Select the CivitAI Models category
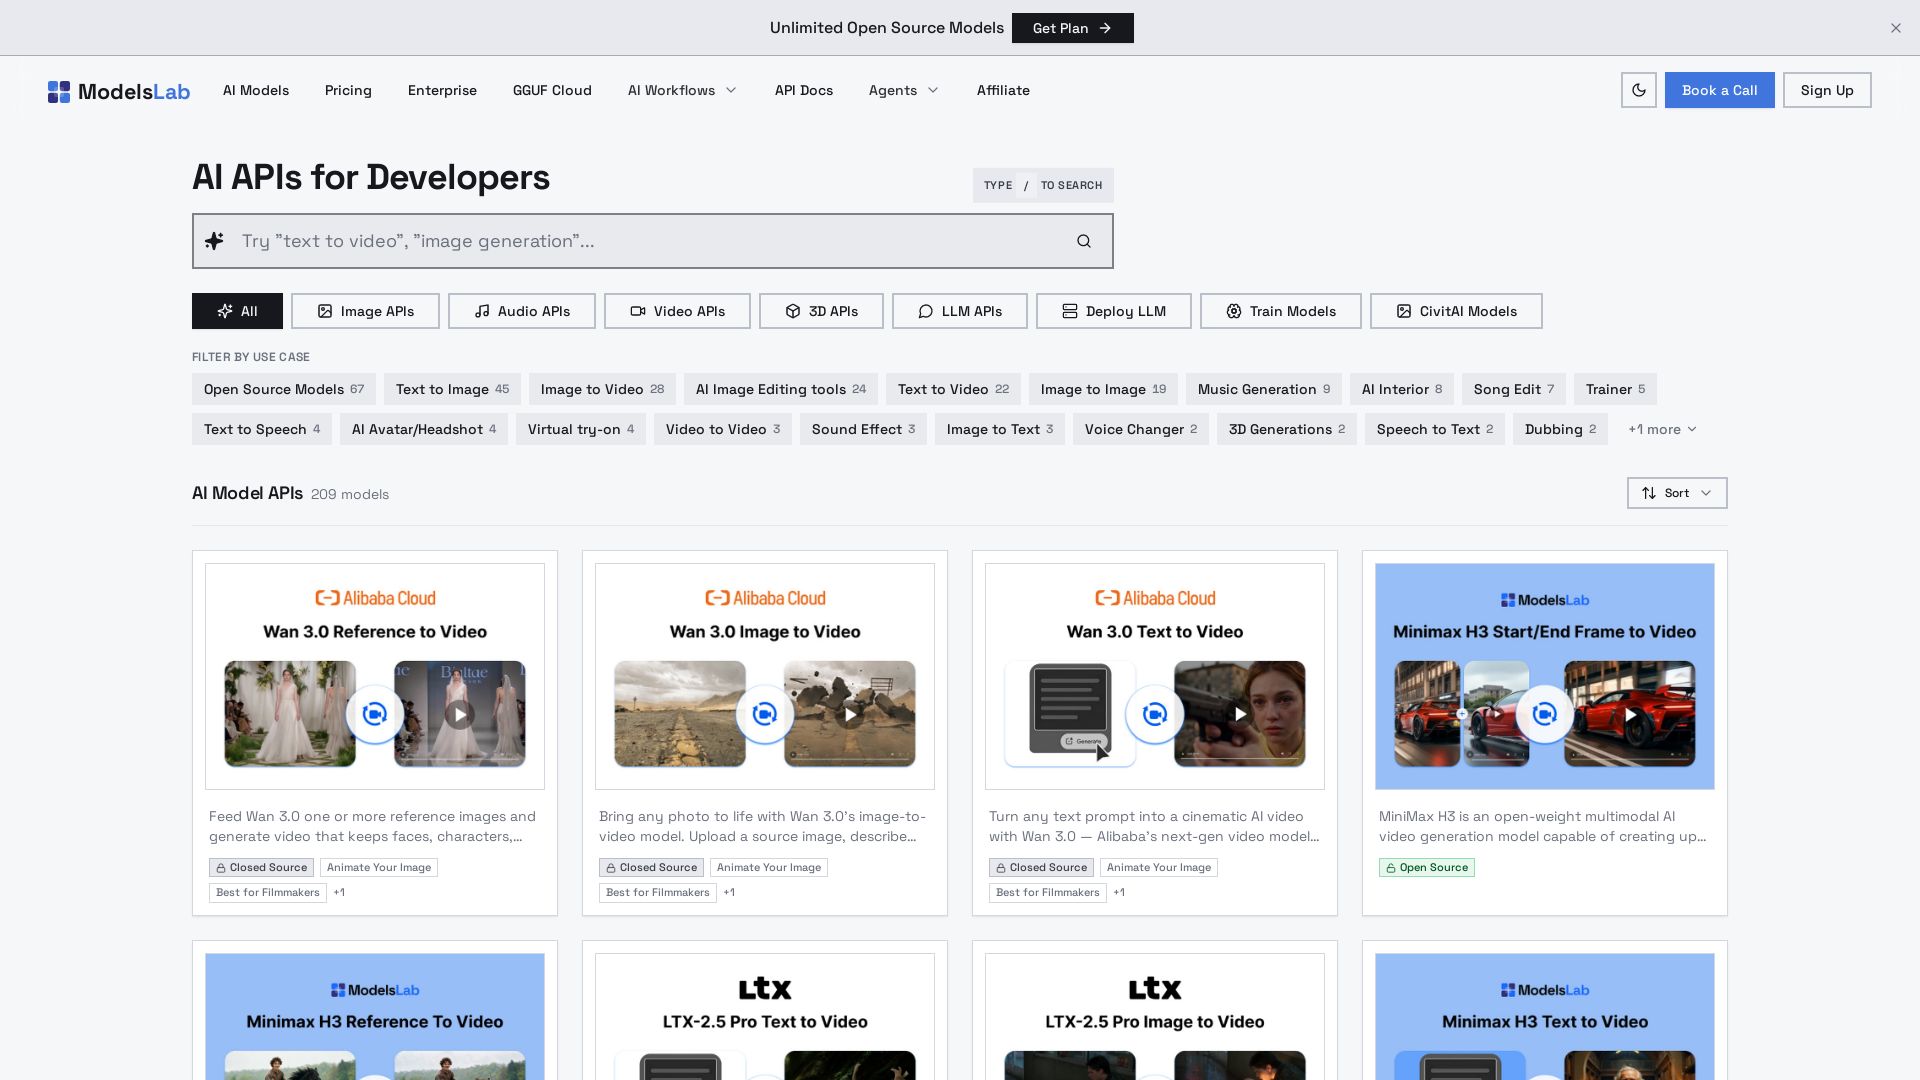This screenshot has width=1920, height=1080. (x=1456, y=311)
